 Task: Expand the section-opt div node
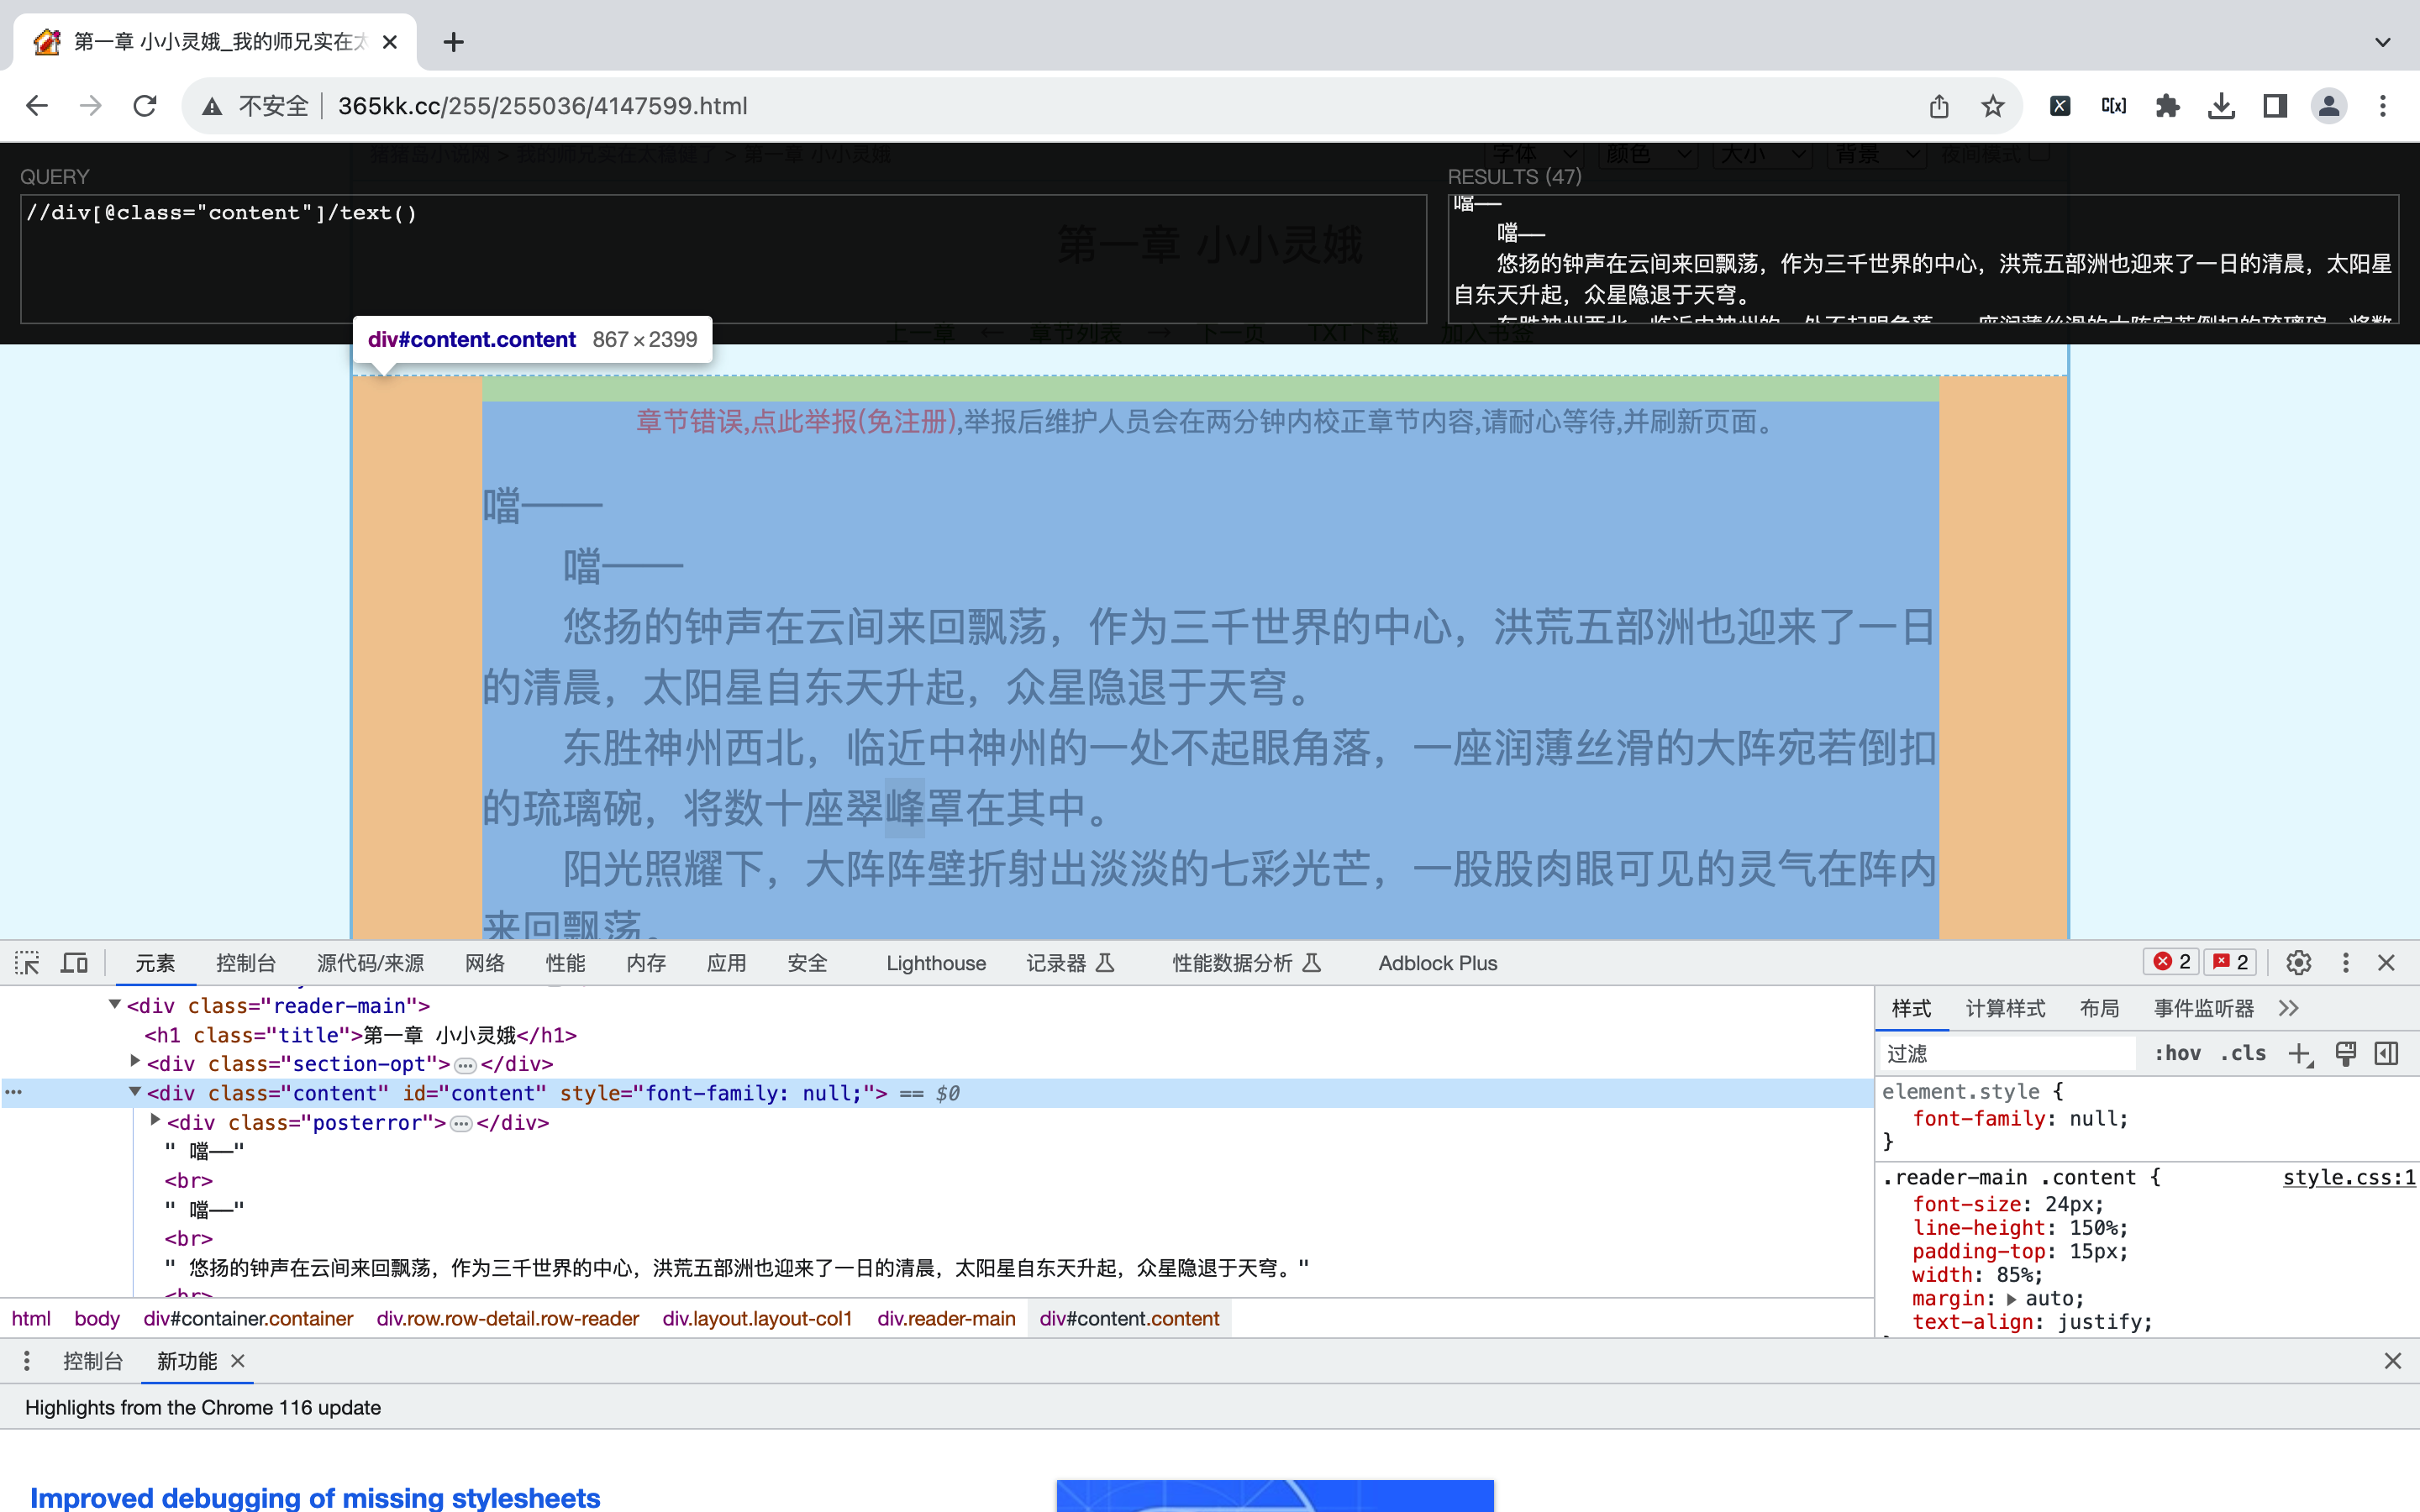(x=135, y=1062)
